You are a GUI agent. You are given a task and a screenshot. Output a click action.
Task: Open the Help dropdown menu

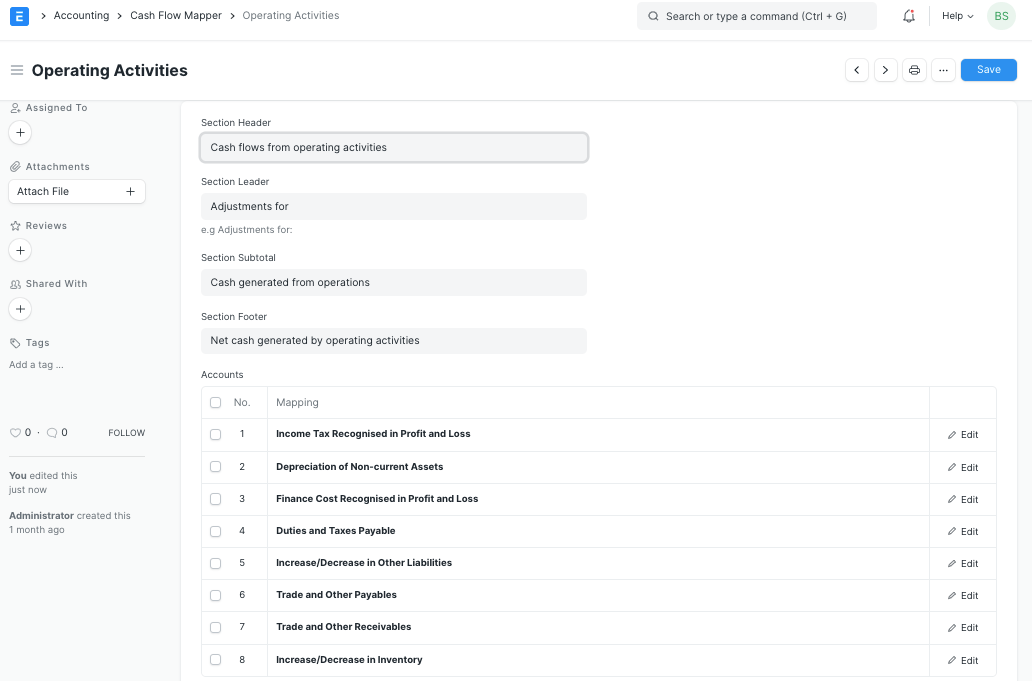point(955,16)
